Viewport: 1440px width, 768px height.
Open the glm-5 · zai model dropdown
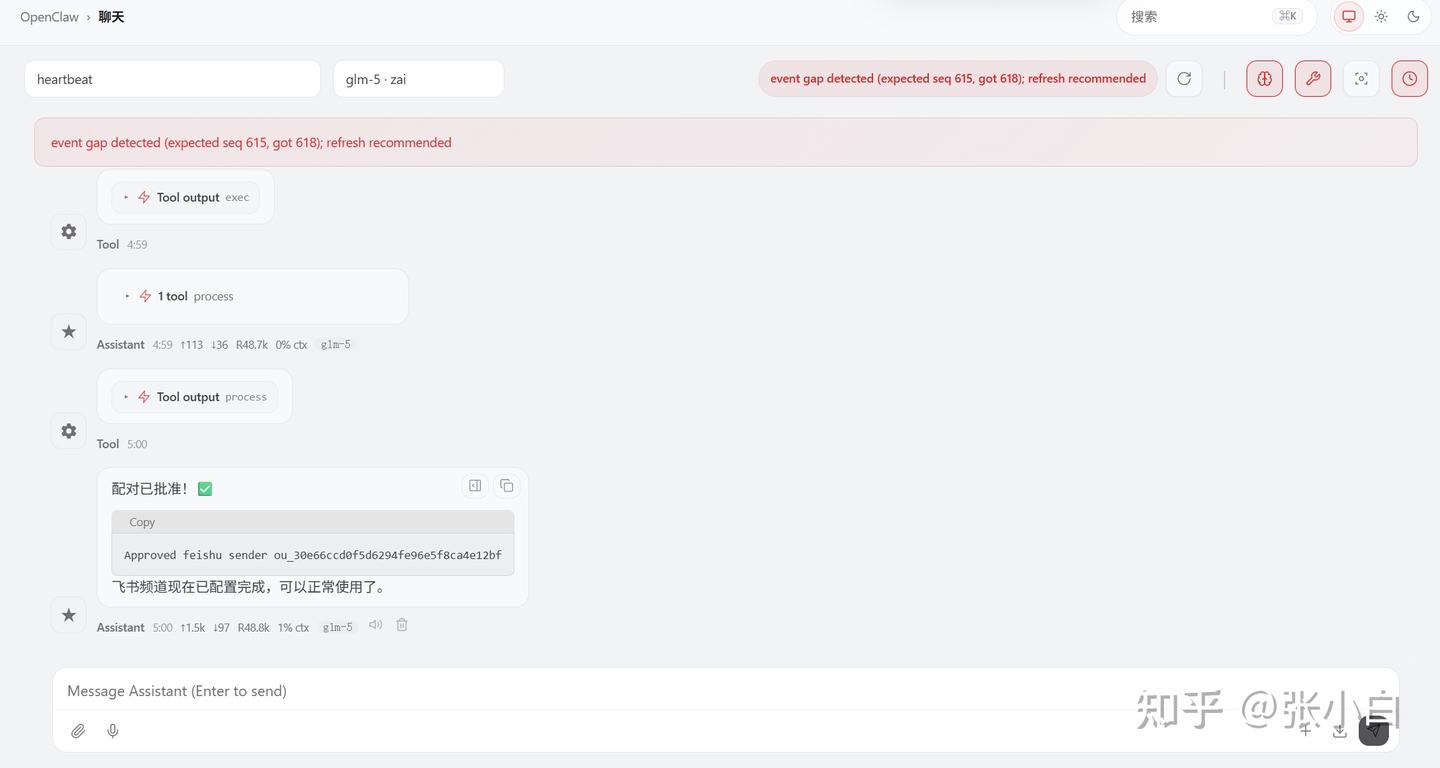point(418,79)
